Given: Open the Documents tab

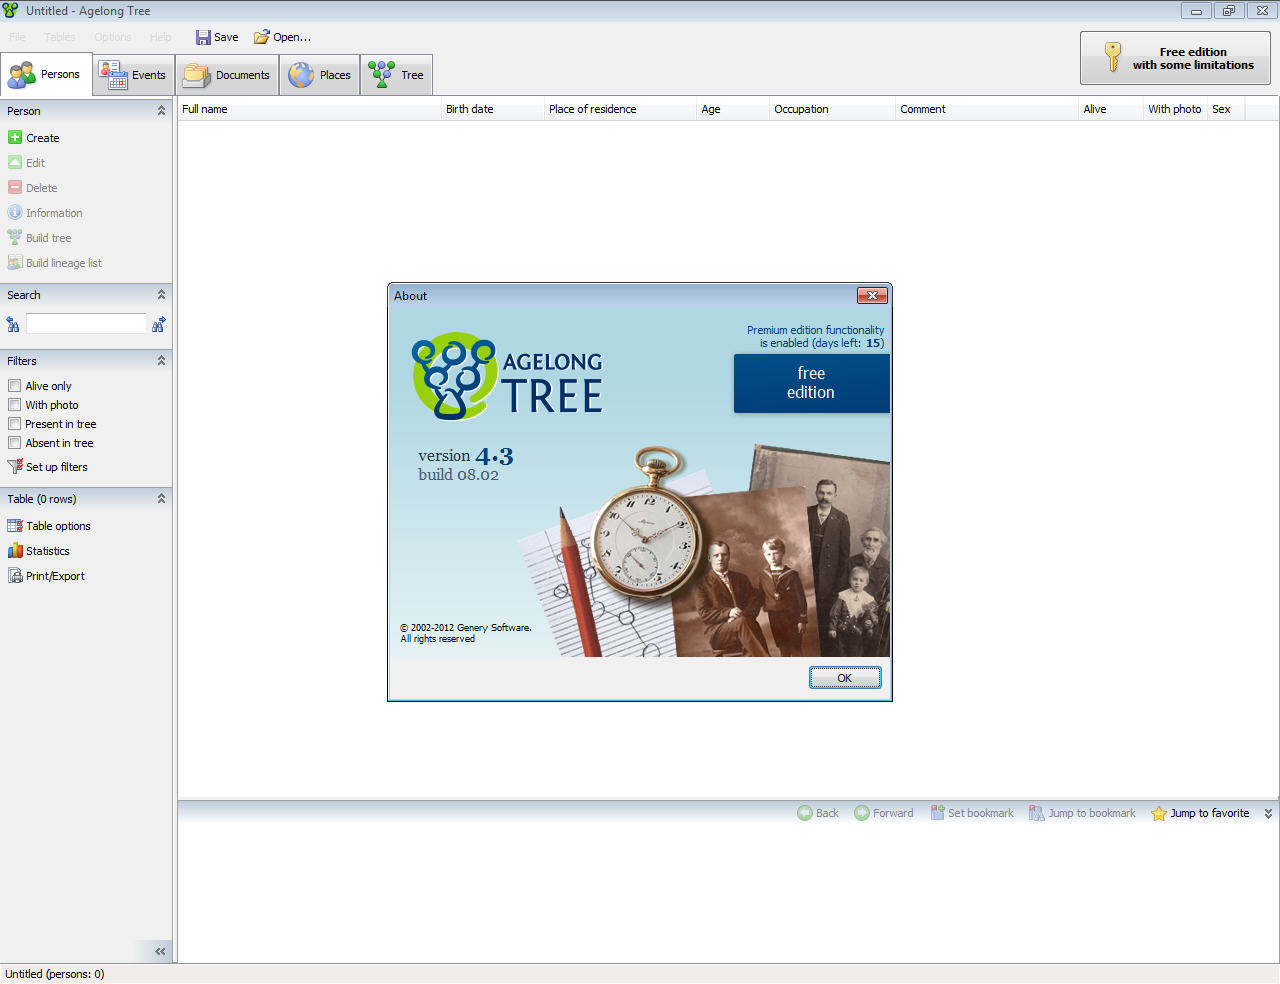Looking at the screenshot, I should point(227,75).
